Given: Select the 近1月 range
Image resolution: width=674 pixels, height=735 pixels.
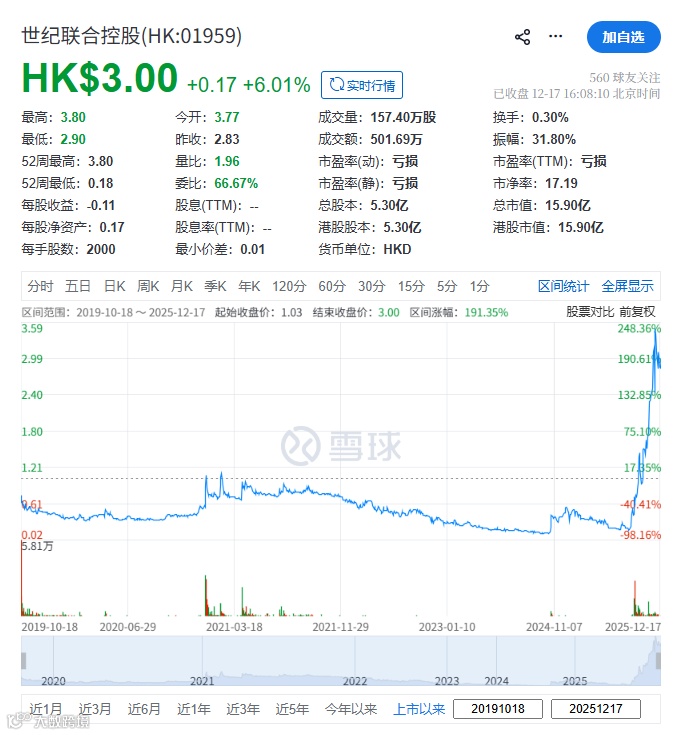Looking at the screenshot, I should 45,709.
